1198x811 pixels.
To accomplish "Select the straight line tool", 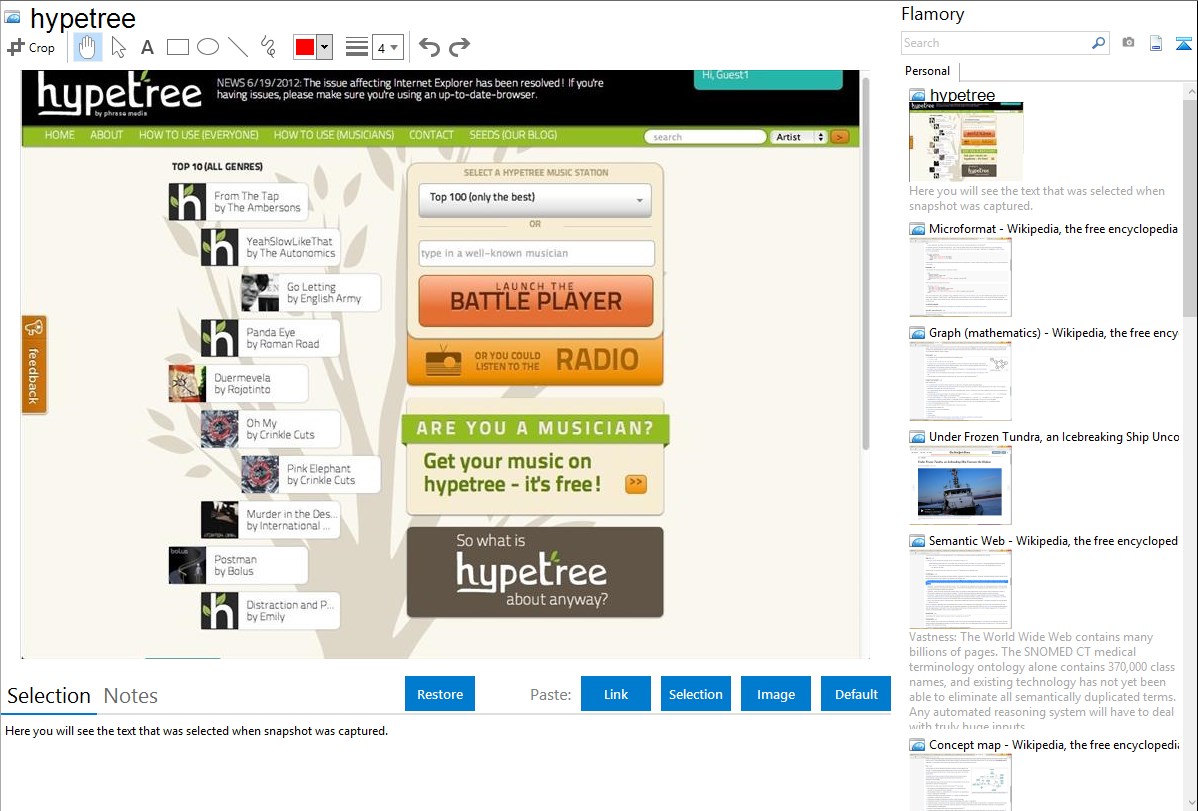I will coord(238,47).
